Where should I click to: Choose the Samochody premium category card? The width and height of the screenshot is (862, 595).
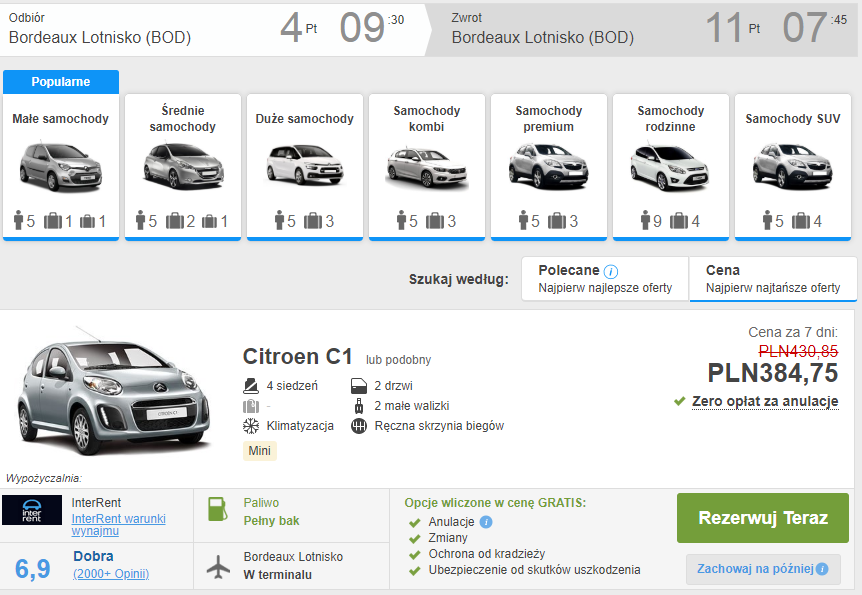point(549,167)
